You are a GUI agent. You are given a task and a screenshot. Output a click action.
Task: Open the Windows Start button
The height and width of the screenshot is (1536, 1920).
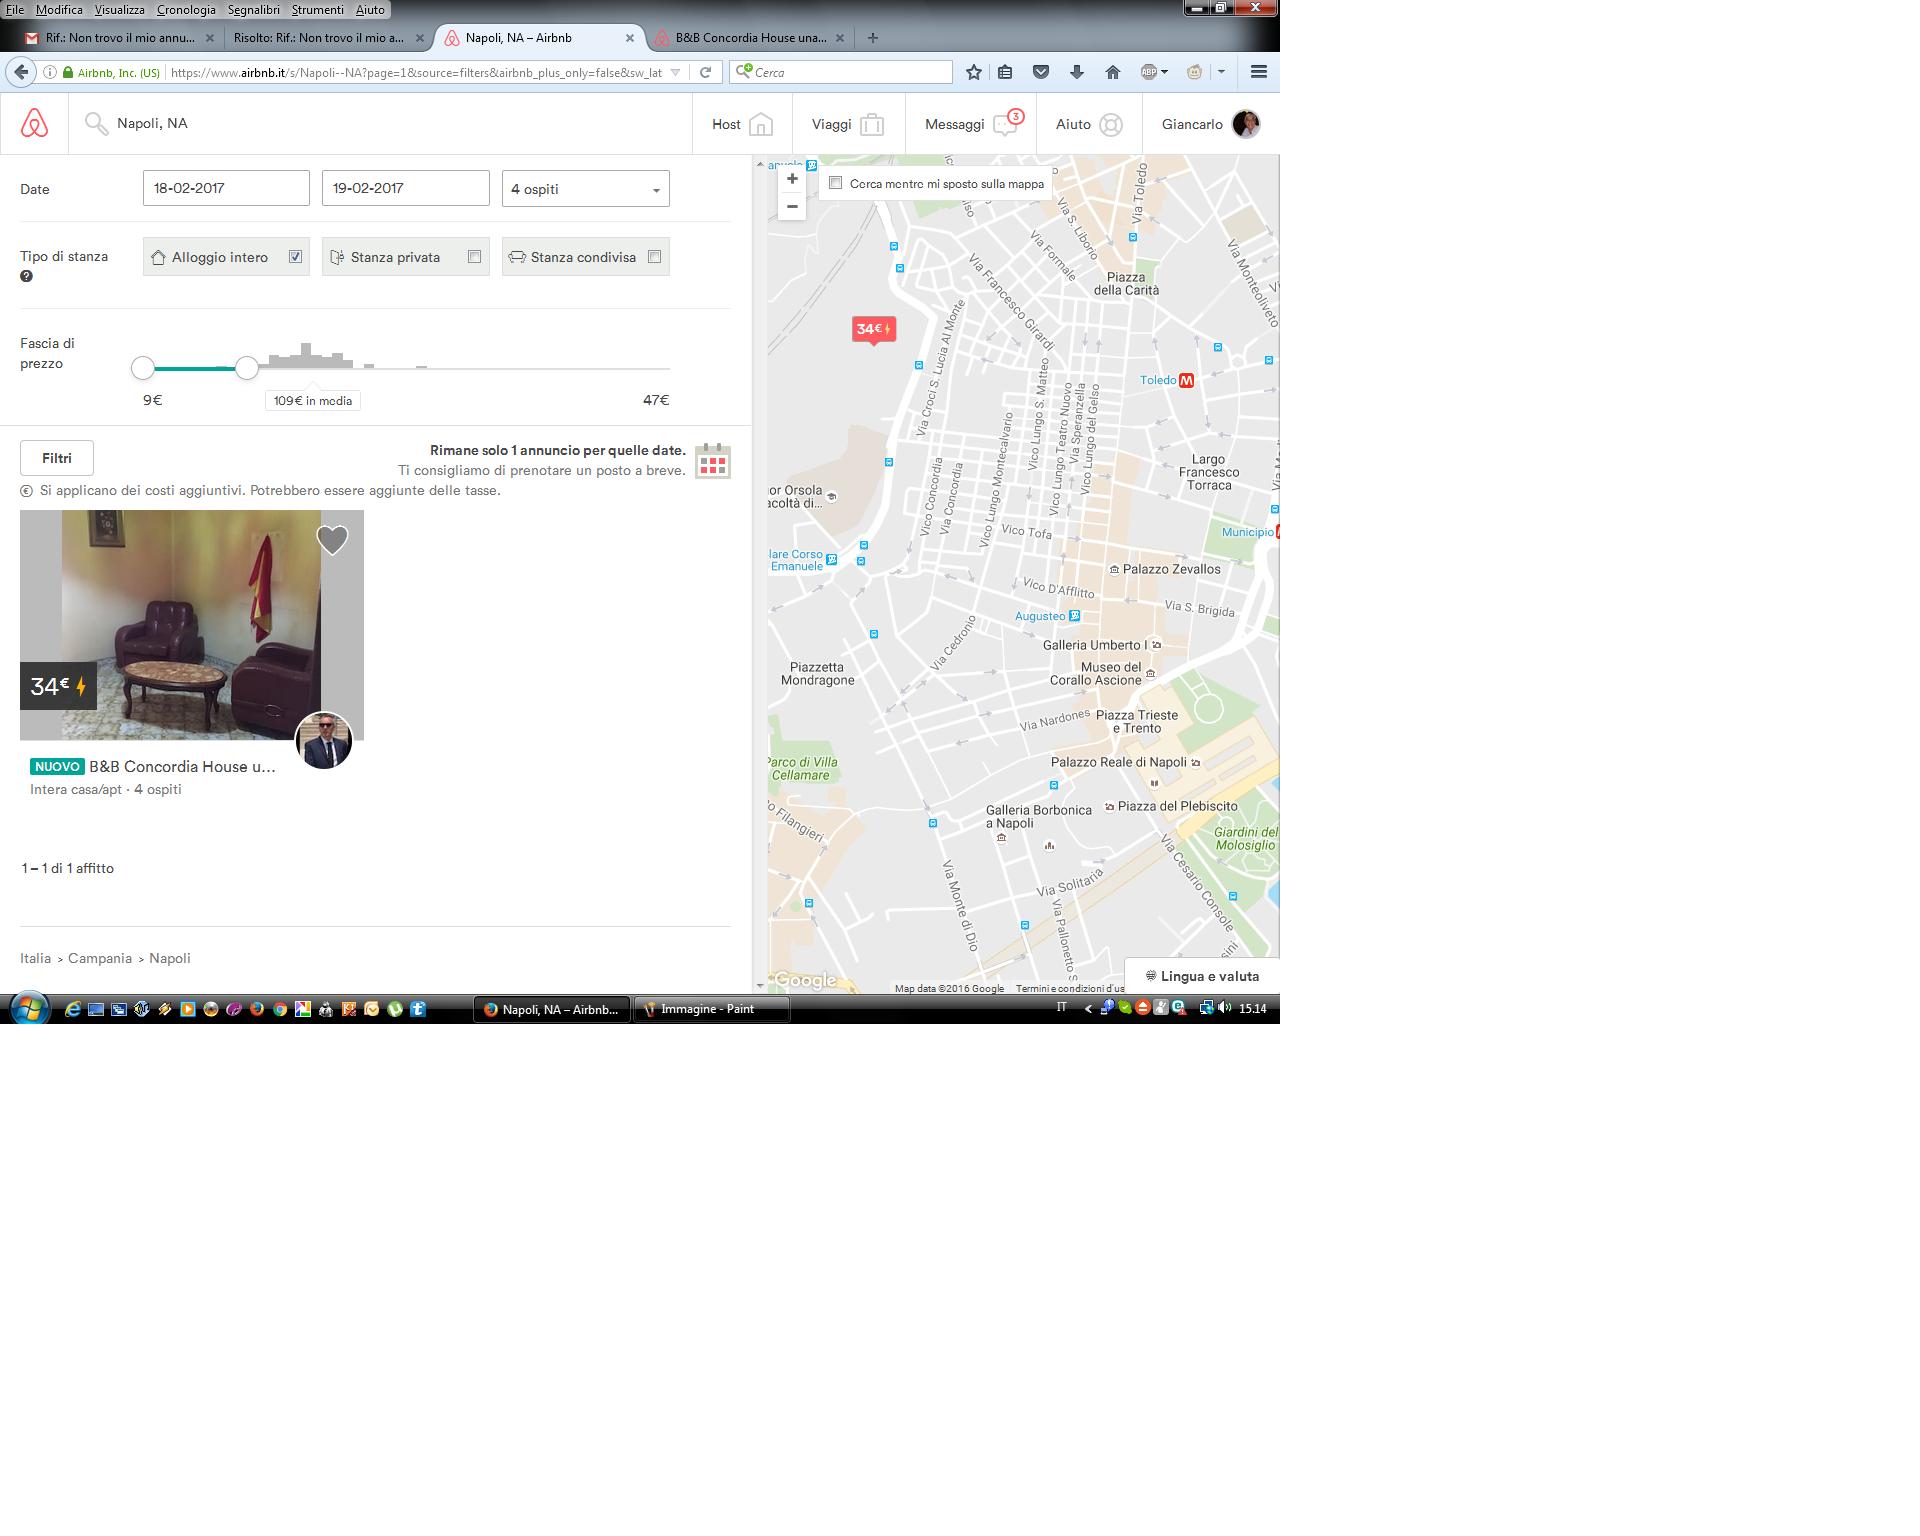(28, 1008)
